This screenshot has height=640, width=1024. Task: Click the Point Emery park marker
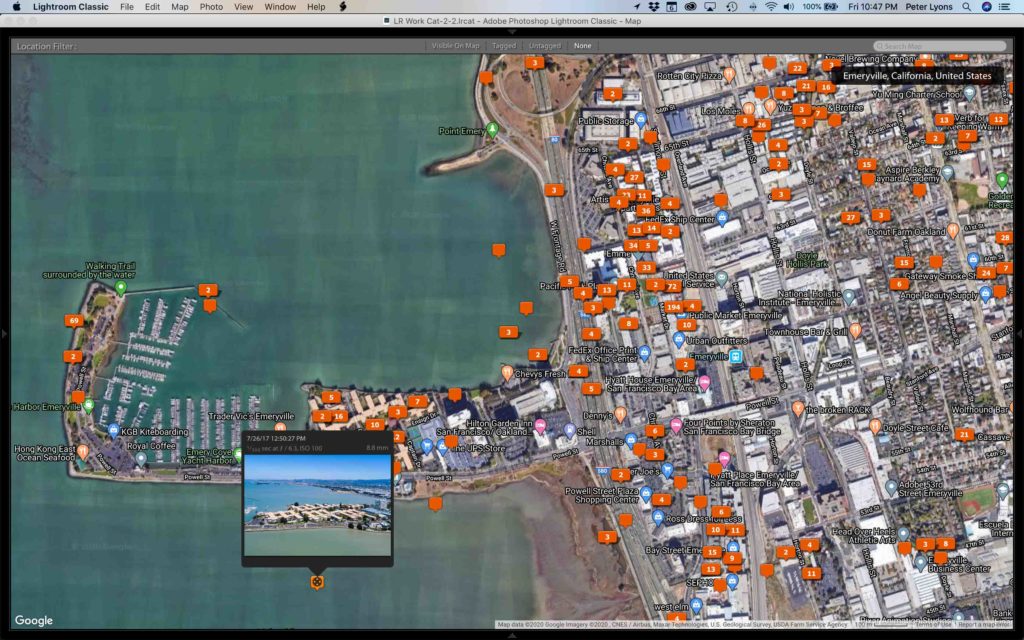[x=492, y=129]
